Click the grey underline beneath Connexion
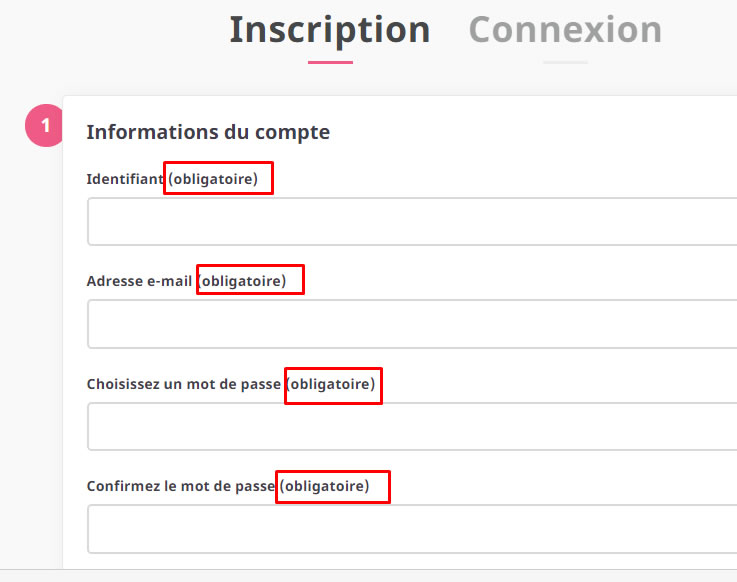Image resolution: width=737 pixels, height=582 pixels. tap(565, 62)
